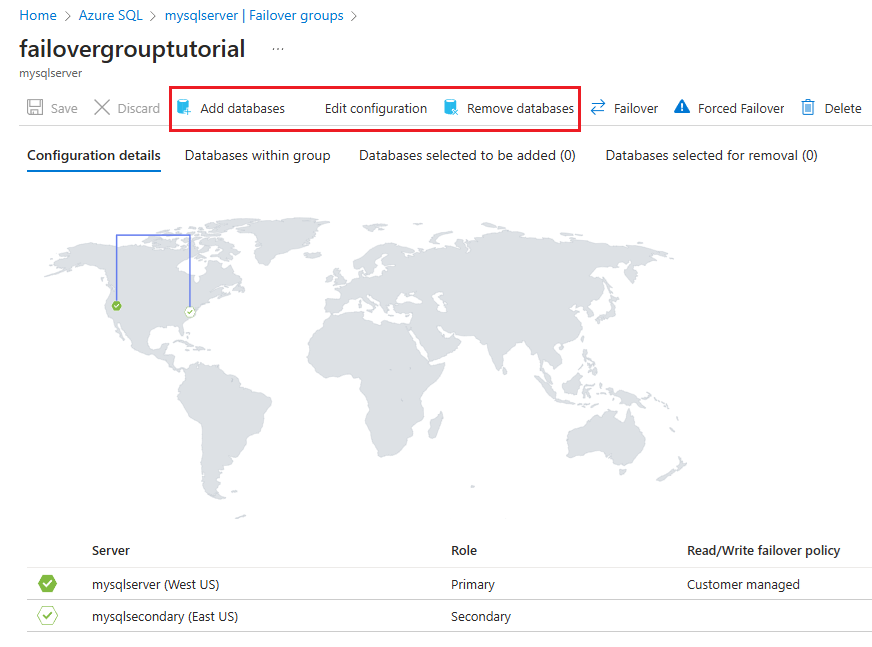Viewport: 872px width, 647px height.
Task: Click the green status icon beside mysqlsecondary
Action: click(x=46, y=616)
